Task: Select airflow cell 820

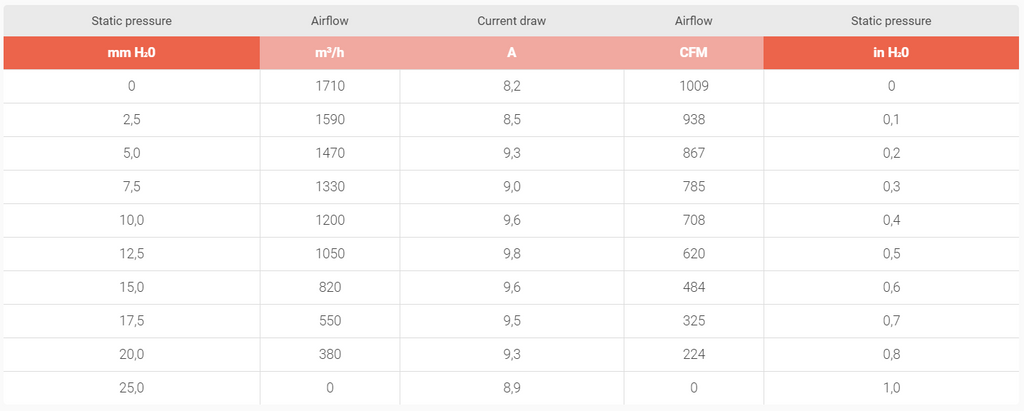Action: (x=330, y=288)
